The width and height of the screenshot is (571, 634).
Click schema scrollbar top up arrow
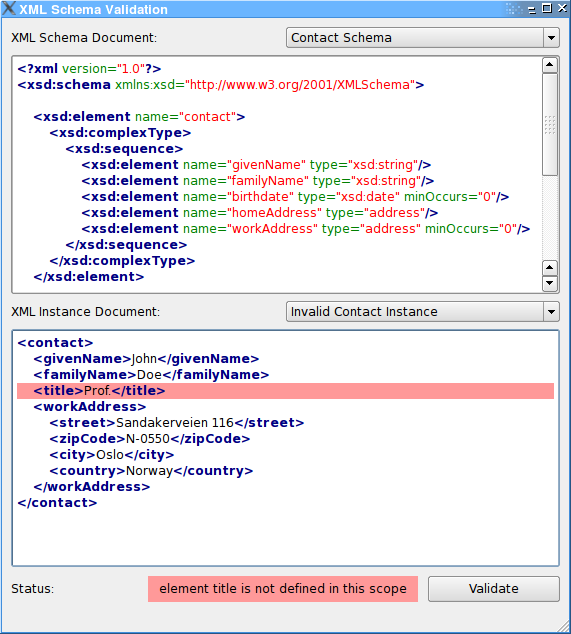(x=550, y=65)
